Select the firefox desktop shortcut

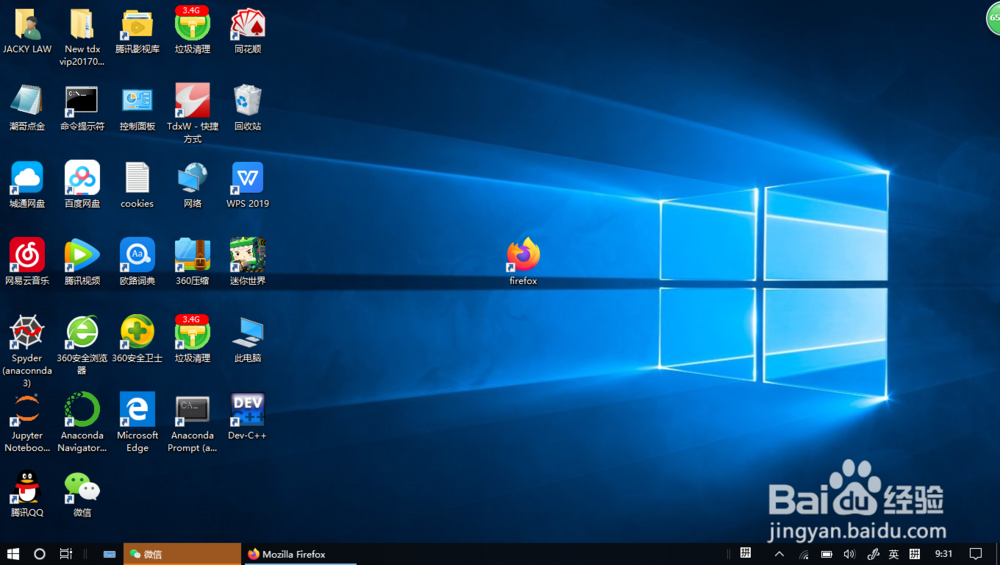coord(523,255)
